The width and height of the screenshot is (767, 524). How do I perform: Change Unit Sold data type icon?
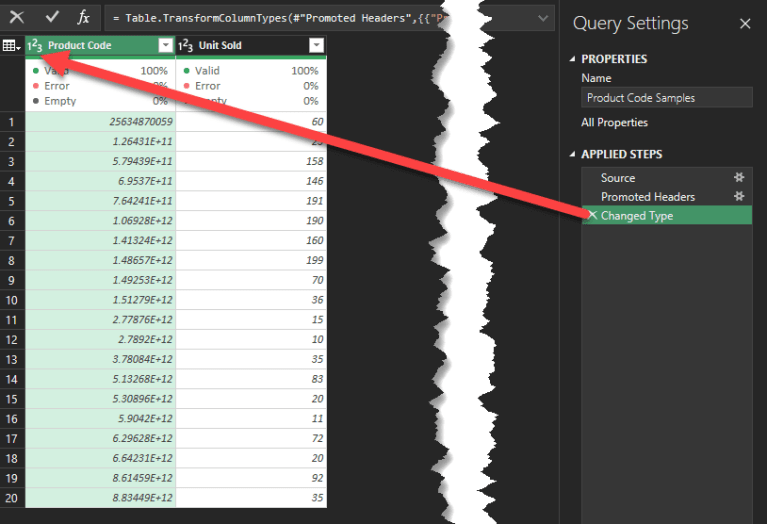click(x=185, y=46)
